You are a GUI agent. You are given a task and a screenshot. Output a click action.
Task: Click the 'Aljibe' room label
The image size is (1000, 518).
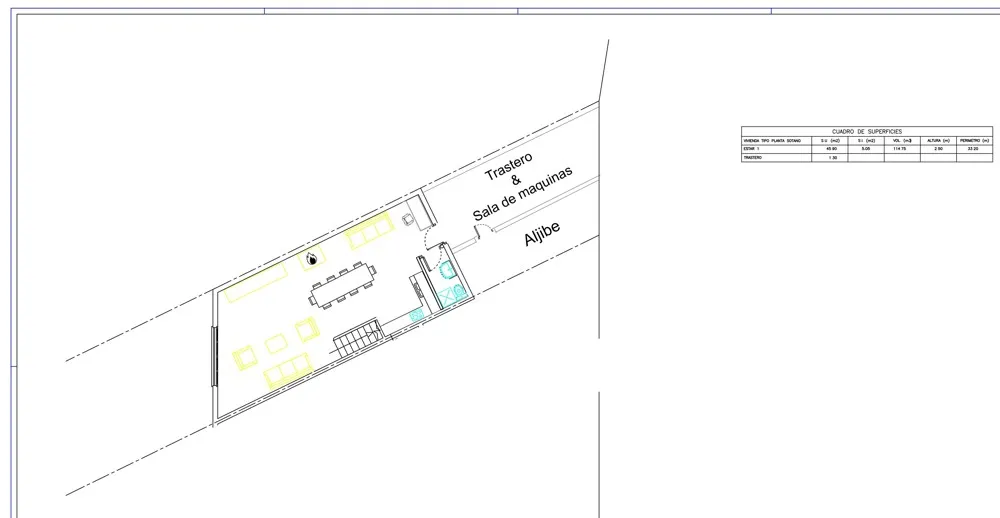(543, 235)
